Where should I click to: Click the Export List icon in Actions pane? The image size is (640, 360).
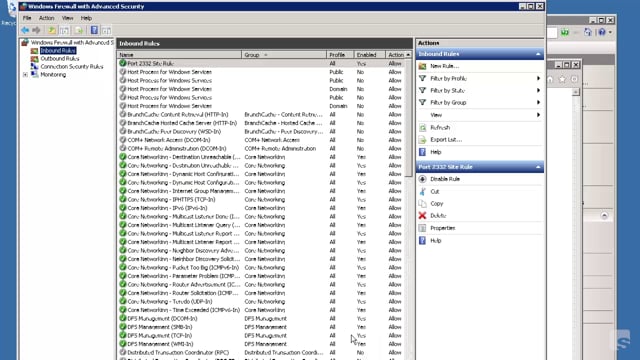(x=422, y=140)
